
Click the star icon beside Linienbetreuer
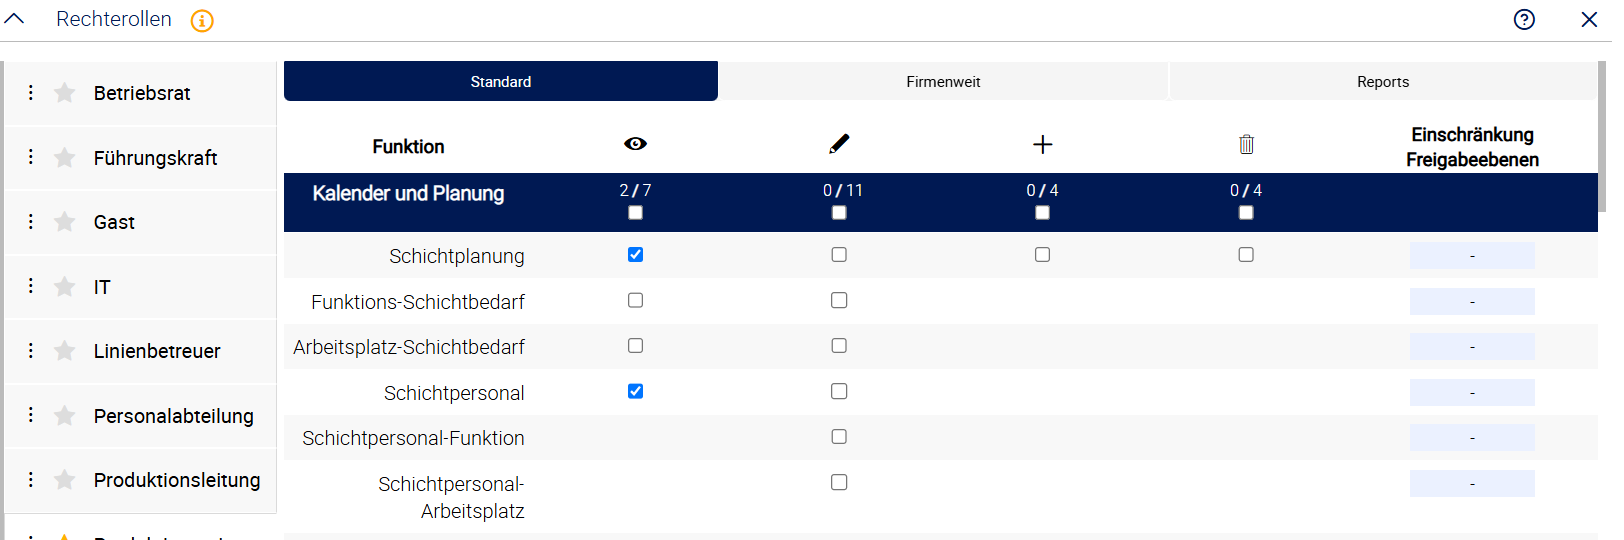pos(65,351)
